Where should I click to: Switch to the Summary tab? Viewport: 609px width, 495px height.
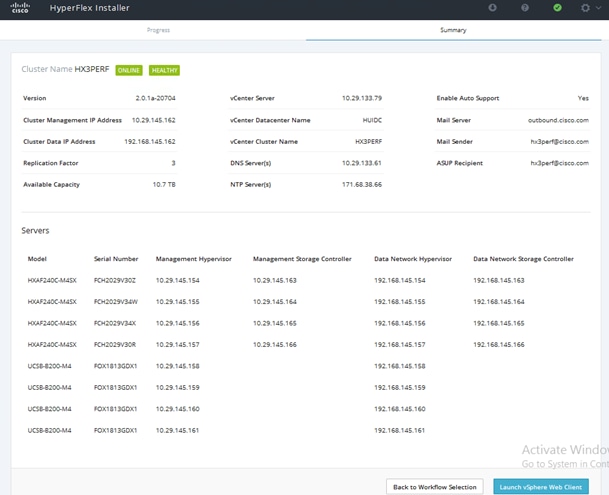click(453, 30)
